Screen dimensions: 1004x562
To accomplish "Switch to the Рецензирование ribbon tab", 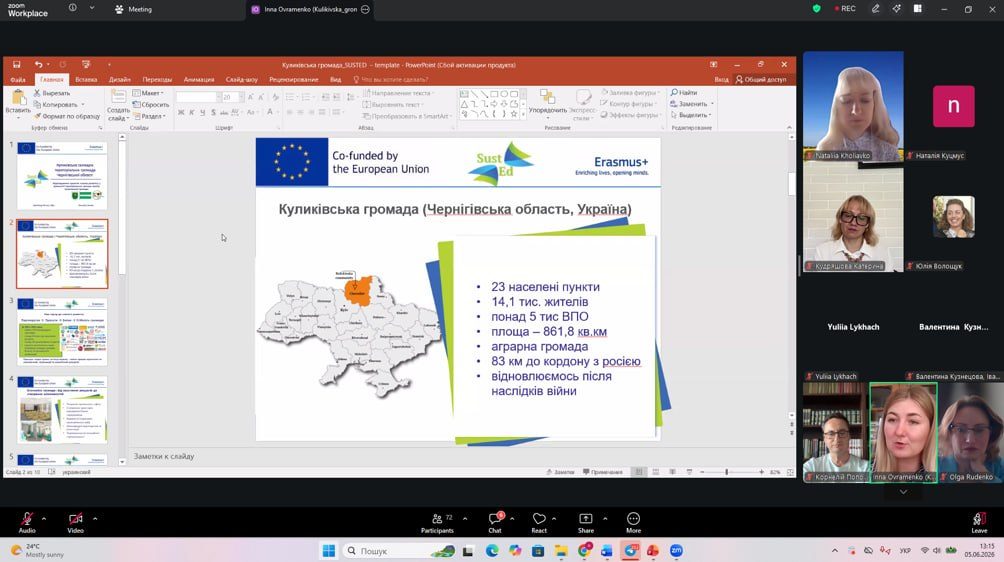I will (x=294, y=80).
